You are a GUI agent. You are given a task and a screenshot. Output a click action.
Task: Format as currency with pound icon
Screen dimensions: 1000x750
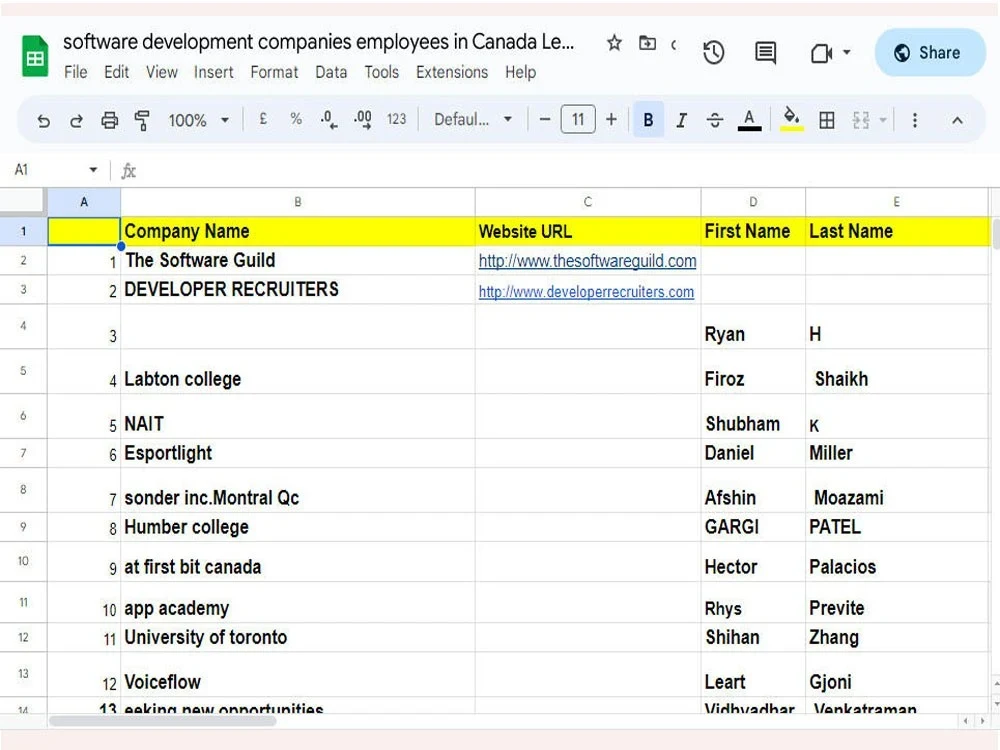pyautogui.click(x=263, y=119)
